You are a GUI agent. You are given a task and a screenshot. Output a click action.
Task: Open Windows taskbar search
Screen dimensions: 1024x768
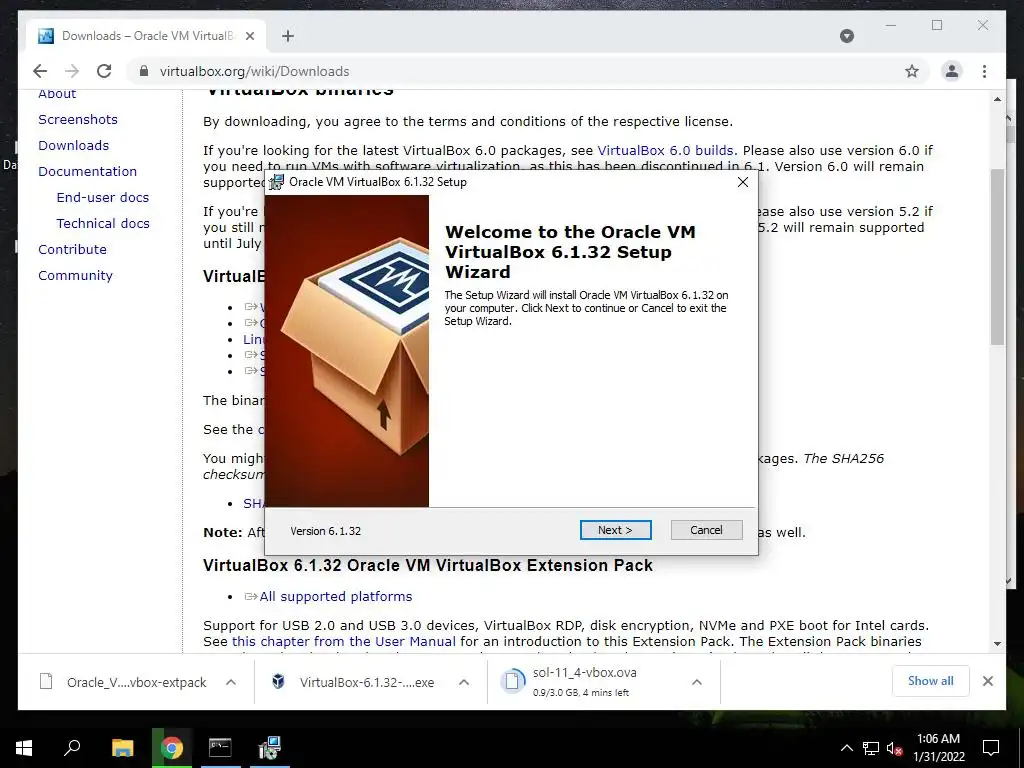coord(72,747)
